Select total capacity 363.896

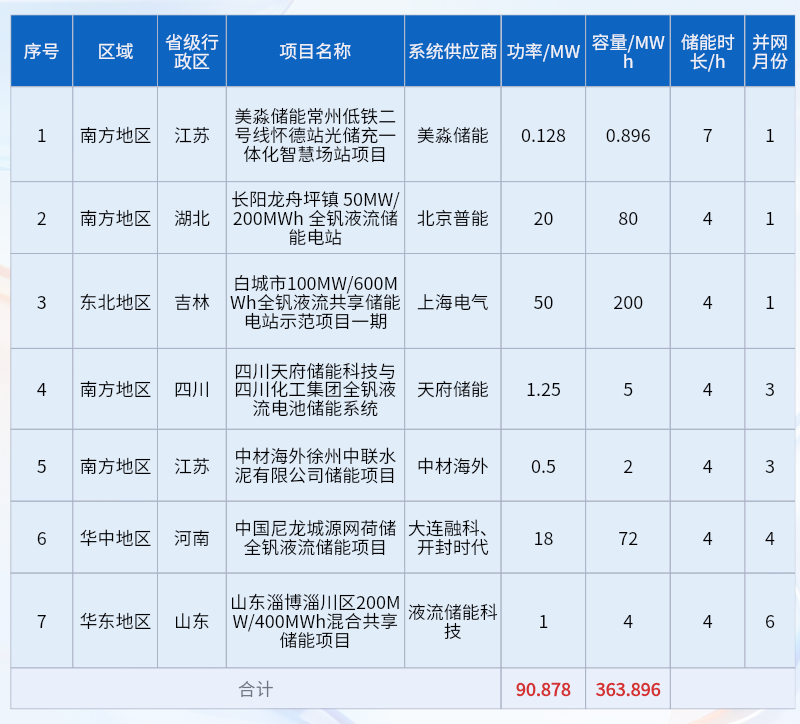tap(628, 689)
